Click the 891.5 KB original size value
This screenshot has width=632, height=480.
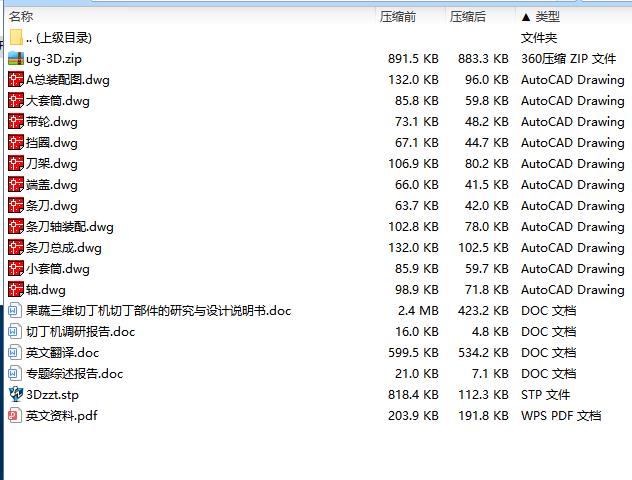(413, 59)
